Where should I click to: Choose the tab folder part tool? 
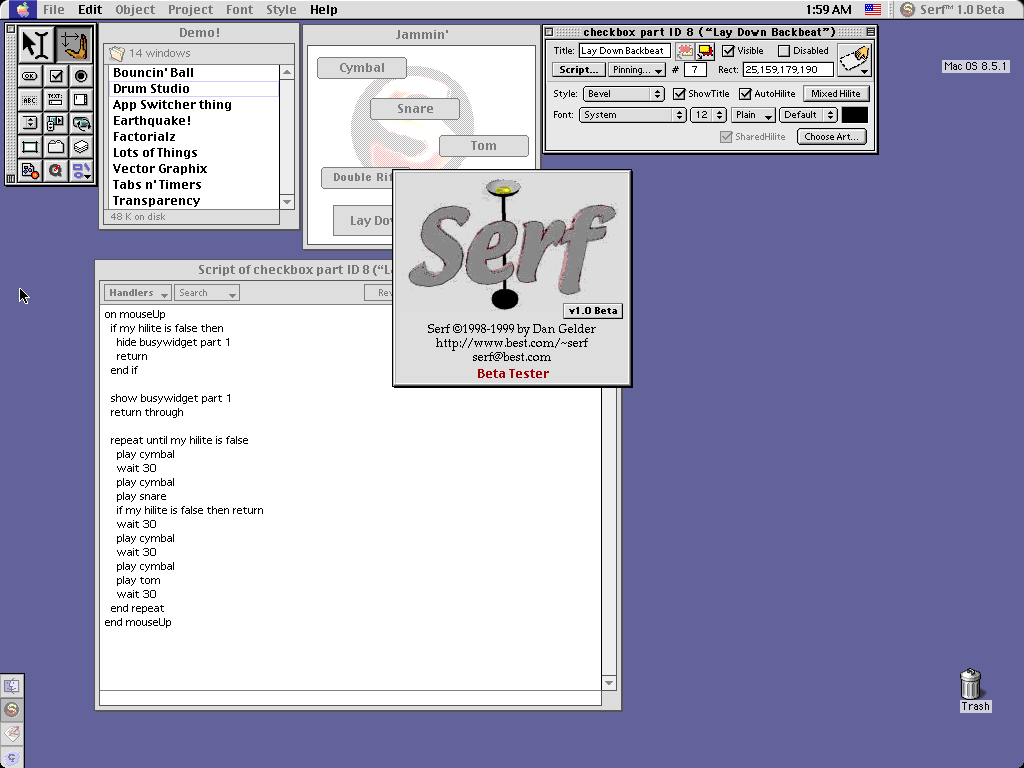pos(56,147)
